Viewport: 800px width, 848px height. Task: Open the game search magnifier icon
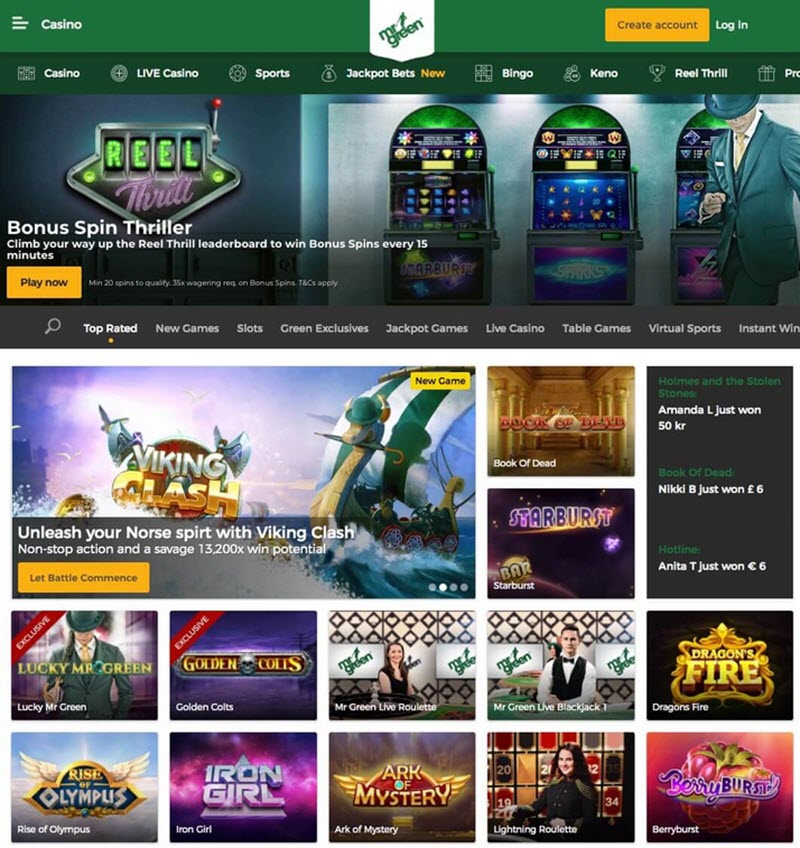52,326
